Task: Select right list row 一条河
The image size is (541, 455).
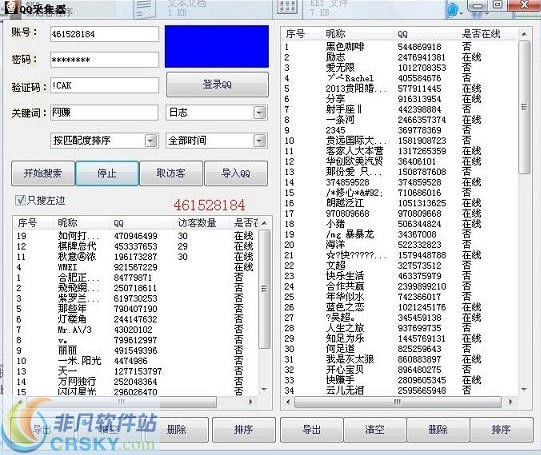Action: (x=400, y=120)
